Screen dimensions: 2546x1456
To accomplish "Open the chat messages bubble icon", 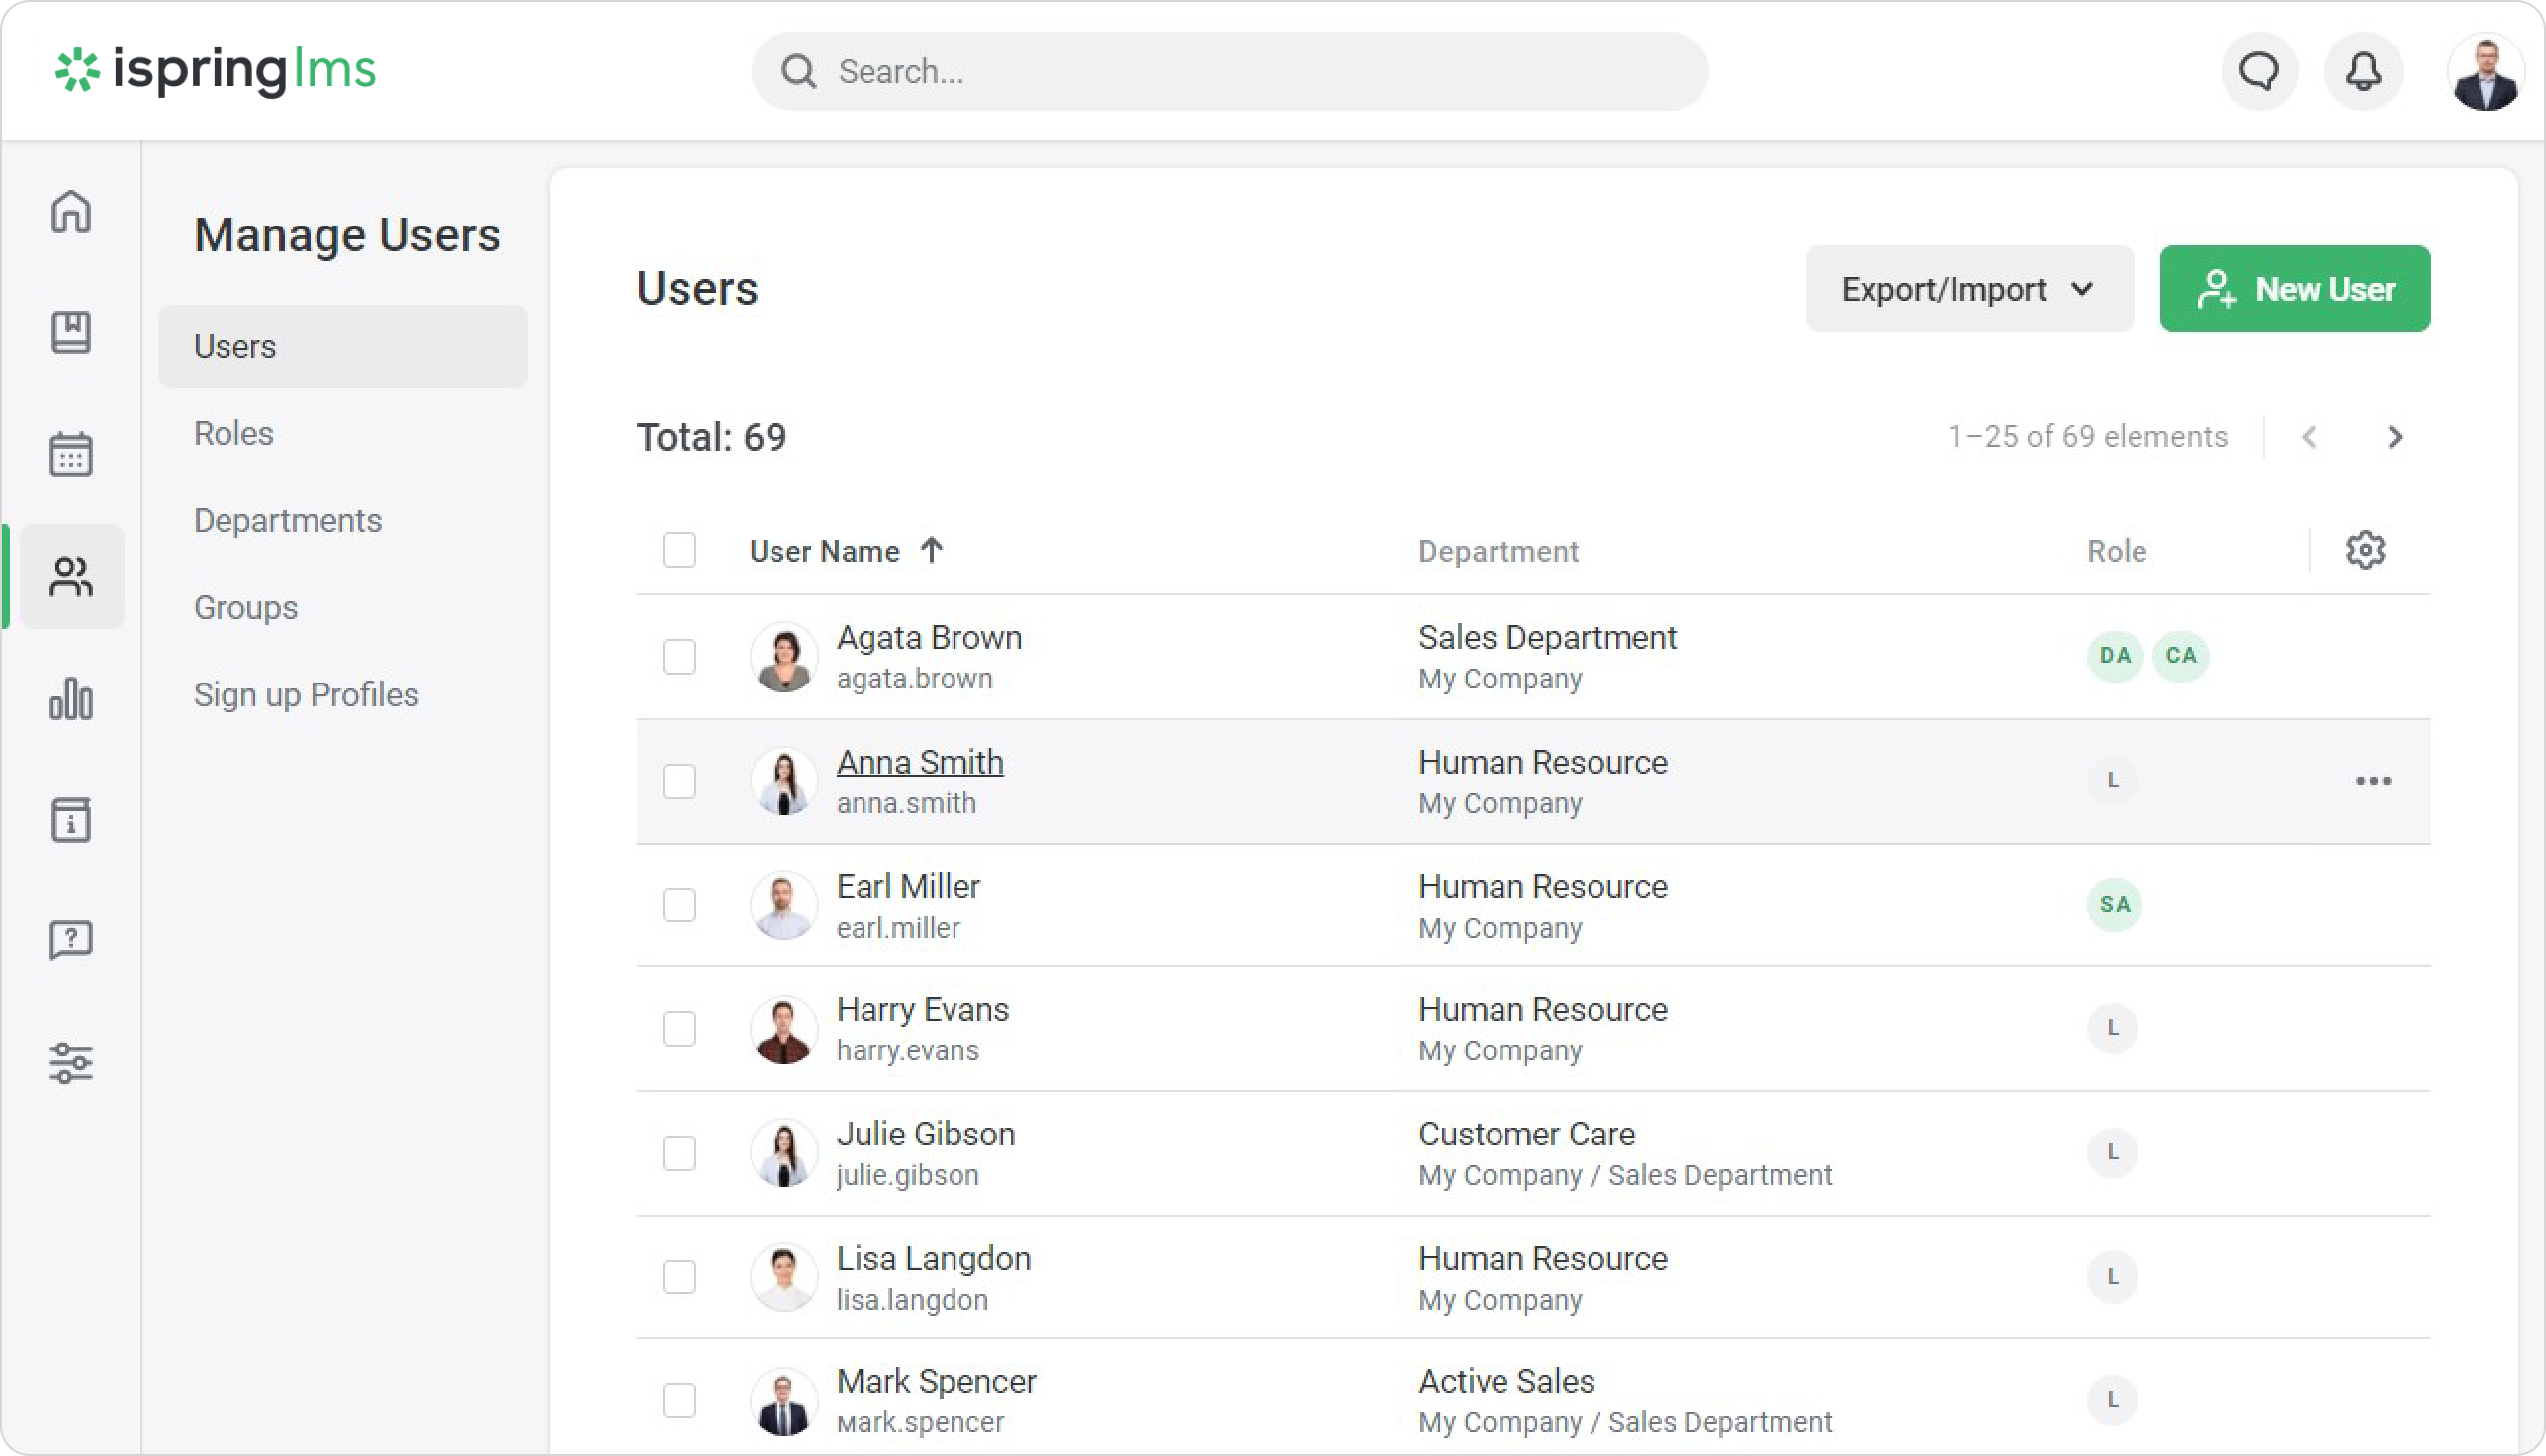I will (2258, 72).
